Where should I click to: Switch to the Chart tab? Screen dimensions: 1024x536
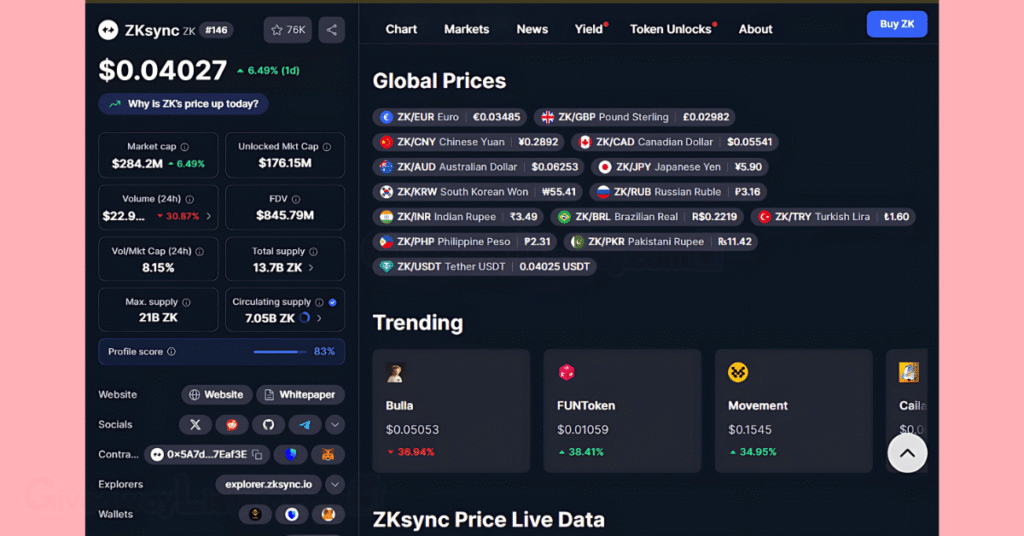401,29
